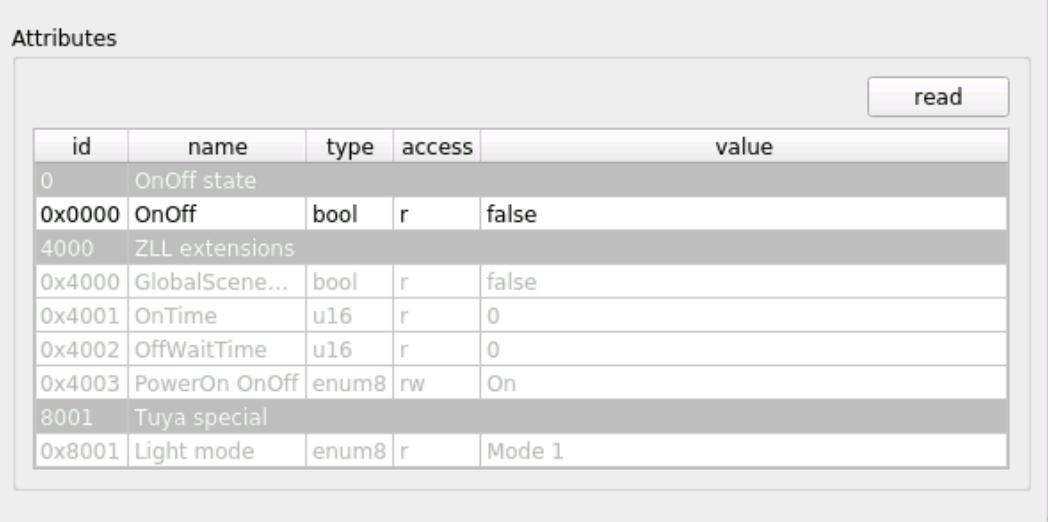Select the 0x4002 id cell
The image size is (1048, 522).
coord(81,350)
